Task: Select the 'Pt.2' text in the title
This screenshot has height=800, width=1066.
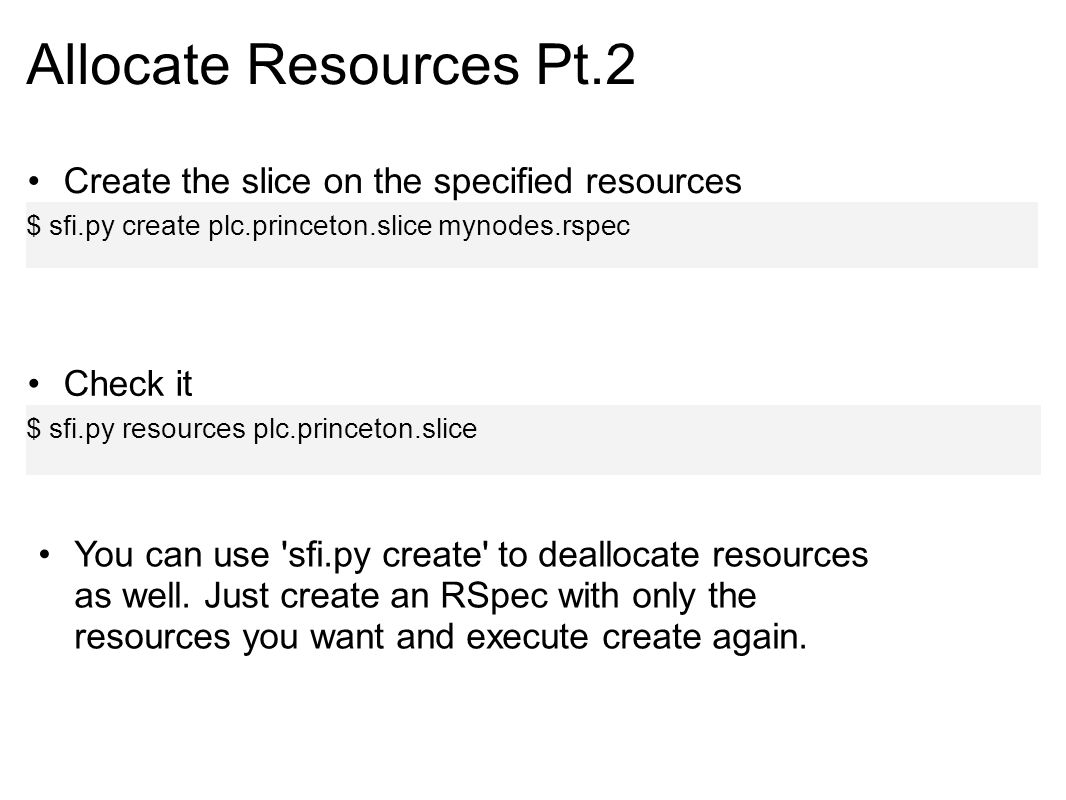Action: (x=585, y=65)
